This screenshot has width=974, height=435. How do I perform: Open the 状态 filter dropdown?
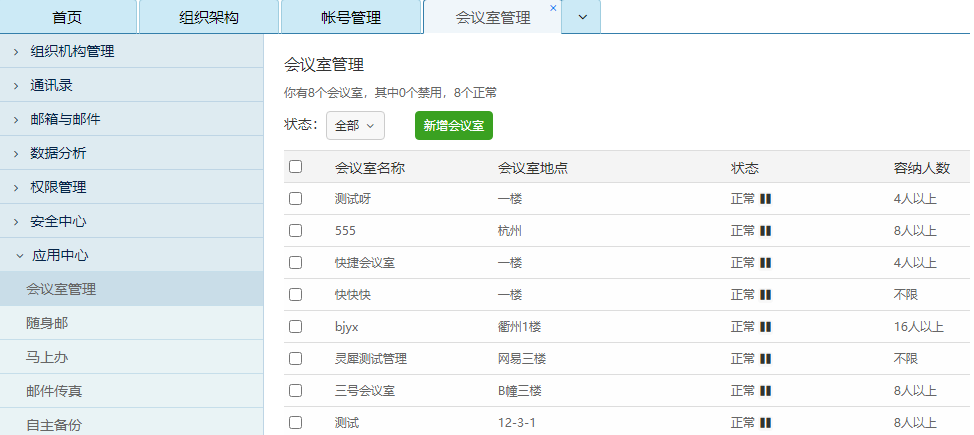click(355, 126)
